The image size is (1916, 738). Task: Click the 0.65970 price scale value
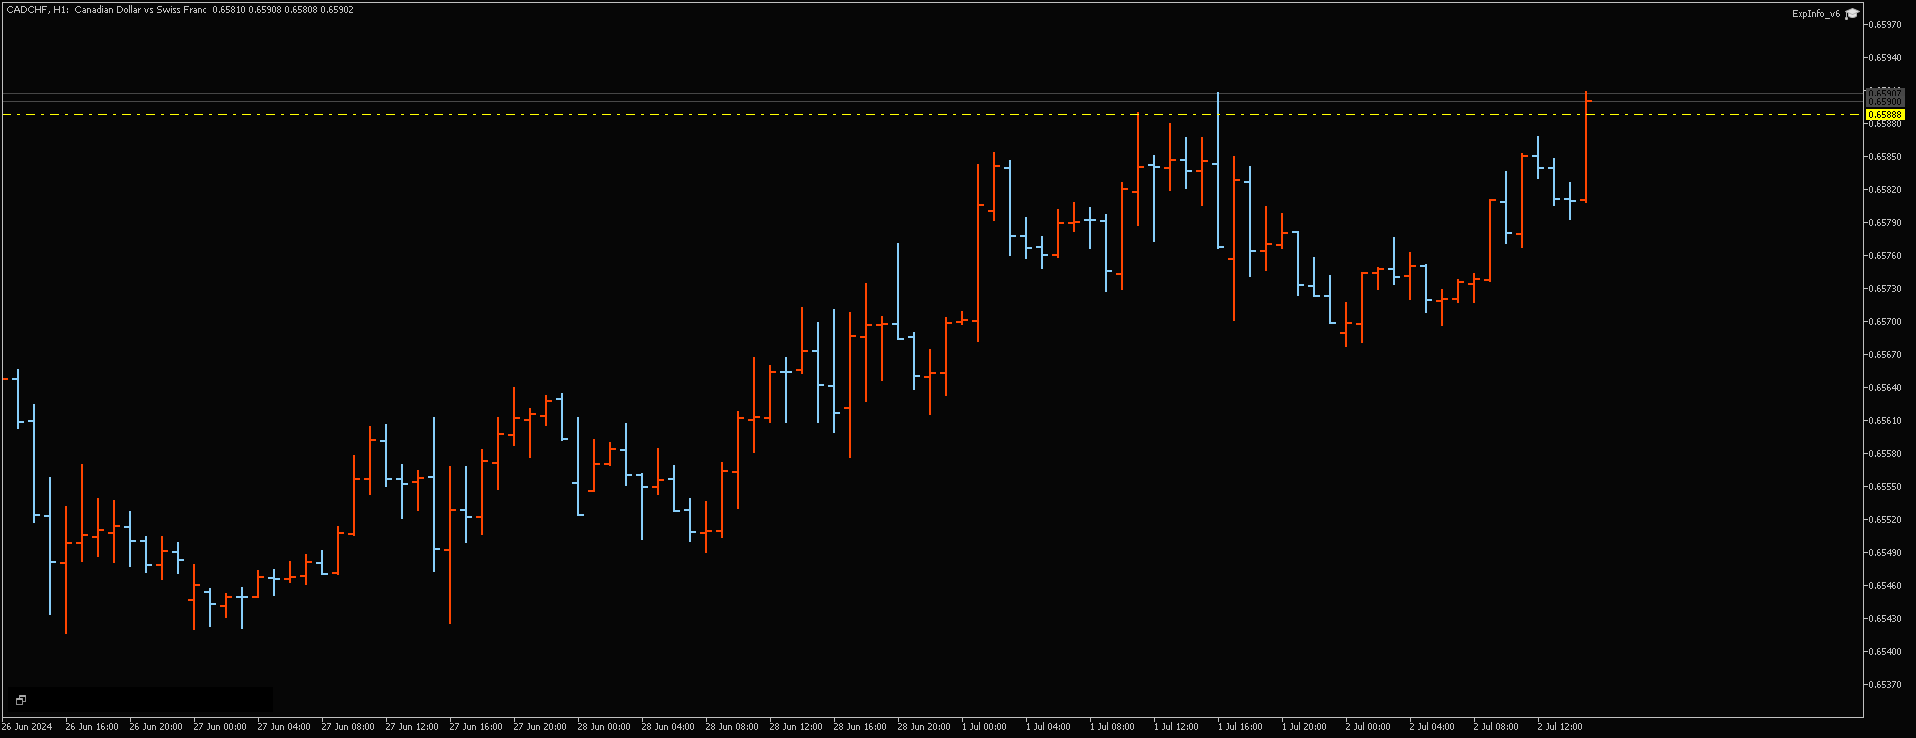(x=1886, y=25)
